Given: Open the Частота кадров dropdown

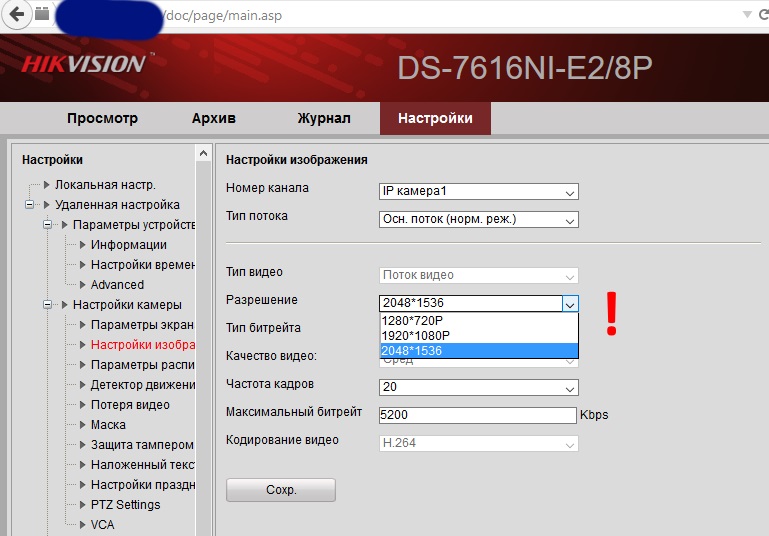Looking at the screenshot, I should [x=479, y=387].
